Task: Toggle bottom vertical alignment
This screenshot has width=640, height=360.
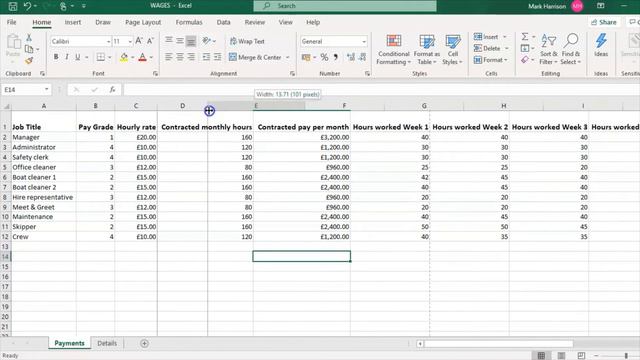Action: click(191, 41)
